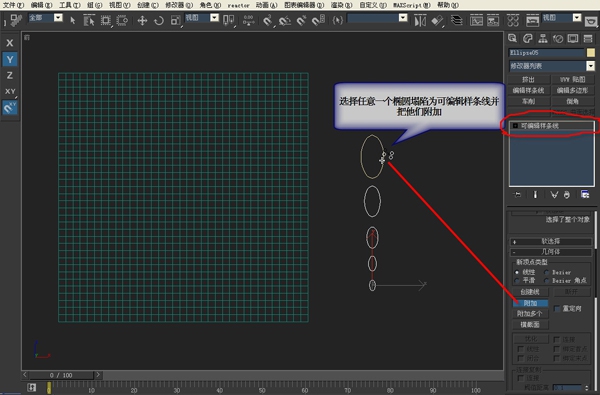Open render type 视图 dropdown
This screenshot has width=600, height=395.
click(577, 18)
